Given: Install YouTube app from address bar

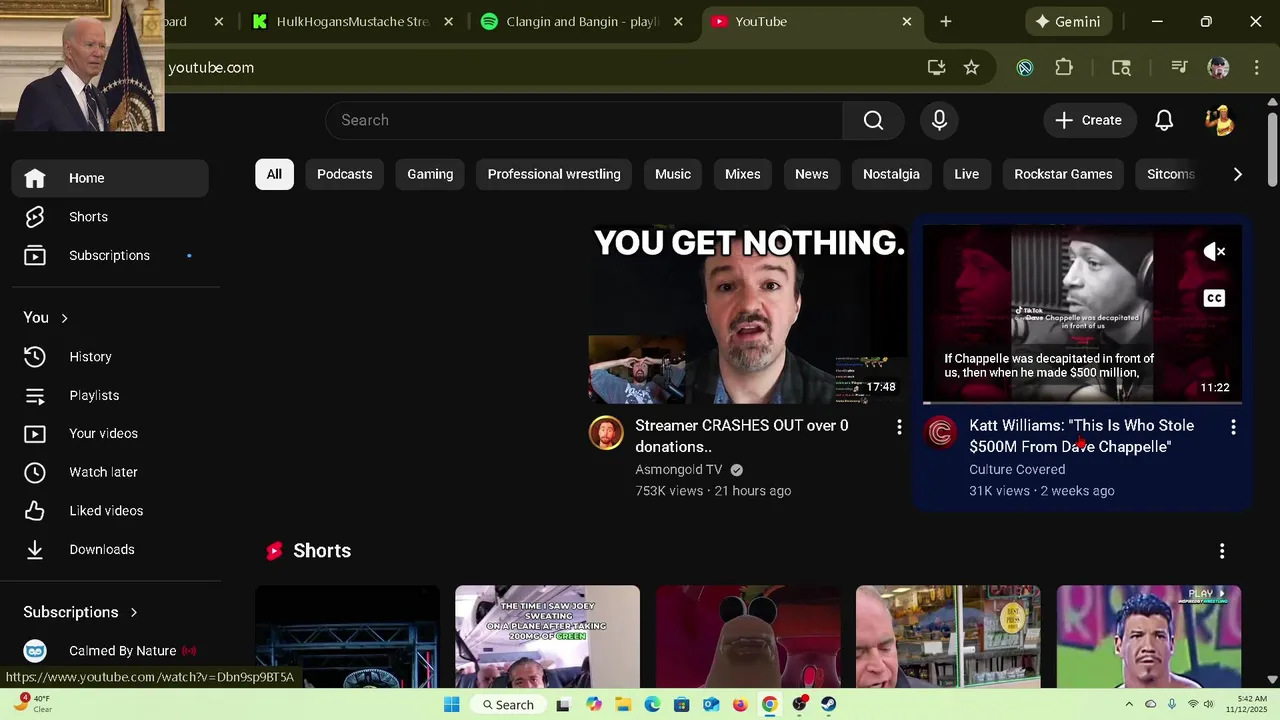Looking at the screenshot, I should tap(936, 67).
